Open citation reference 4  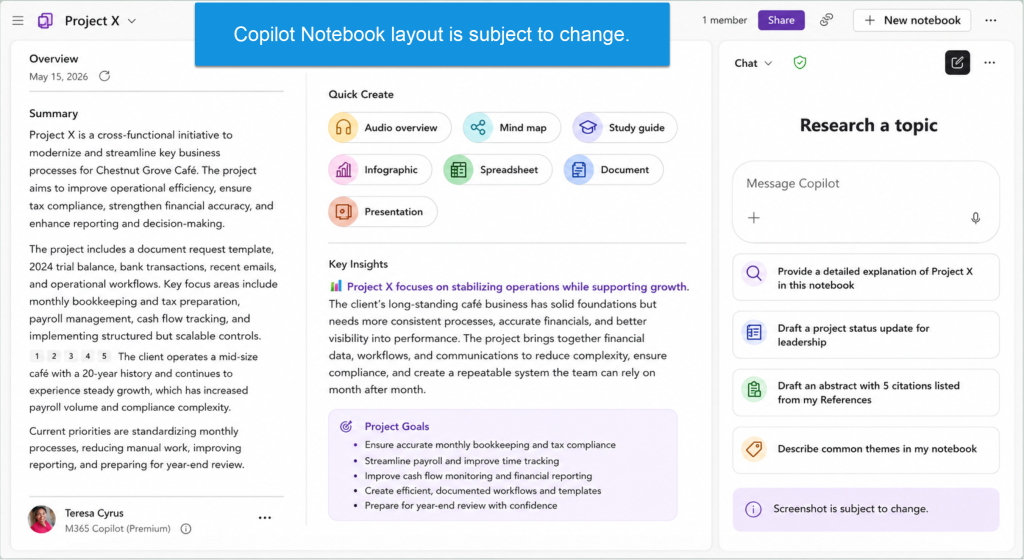tap(88, 356)
